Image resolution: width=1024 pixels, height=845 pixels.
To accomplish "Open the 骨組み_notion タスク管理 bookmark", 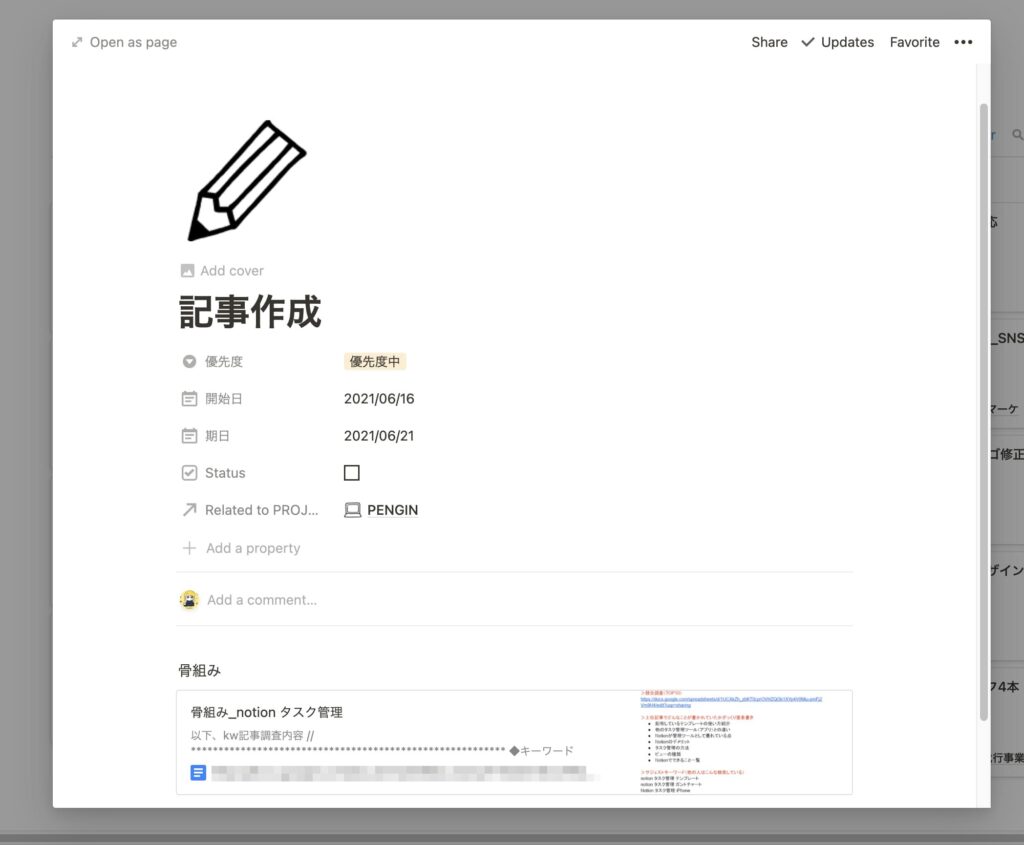I will [x=266, y=712].
